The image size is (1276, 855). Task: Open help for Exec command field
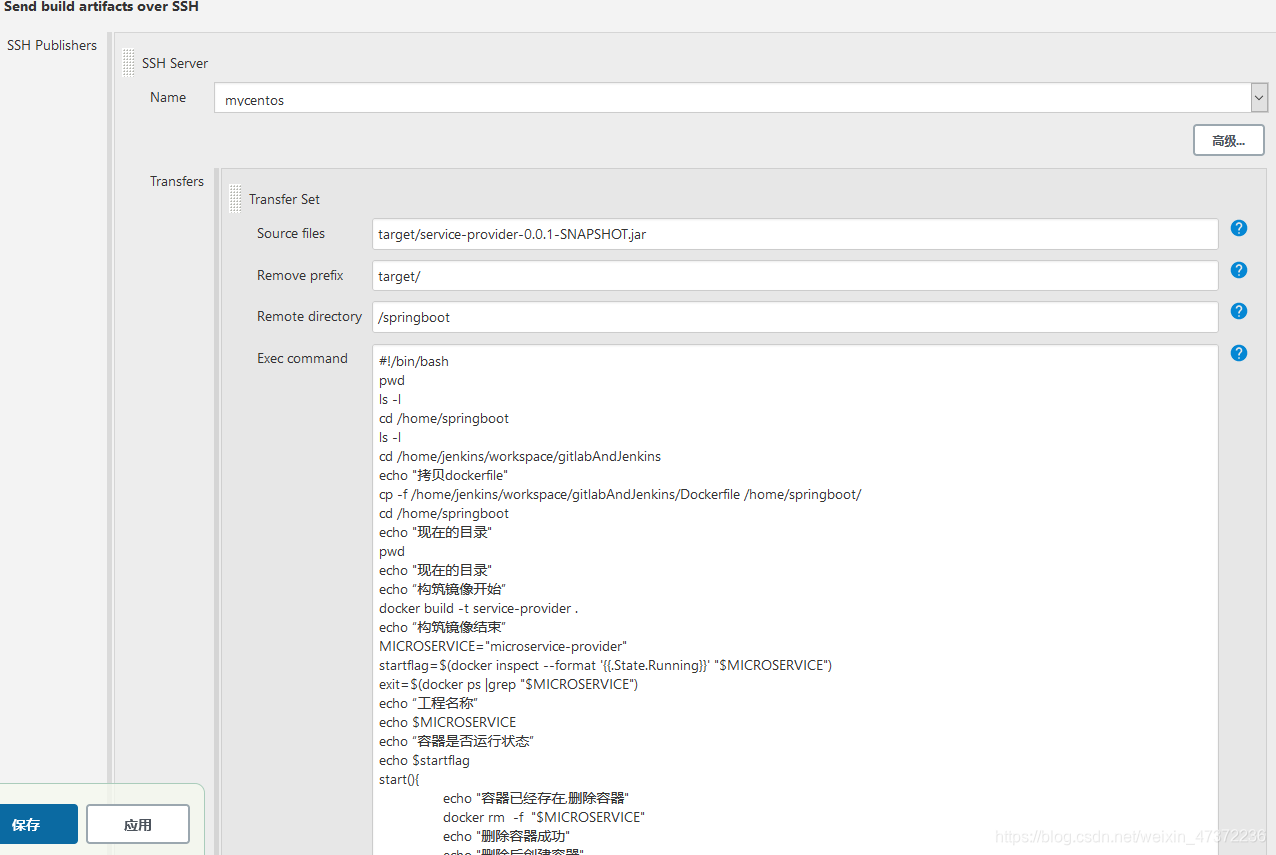pyautogui.click(x=1238, y=353)
